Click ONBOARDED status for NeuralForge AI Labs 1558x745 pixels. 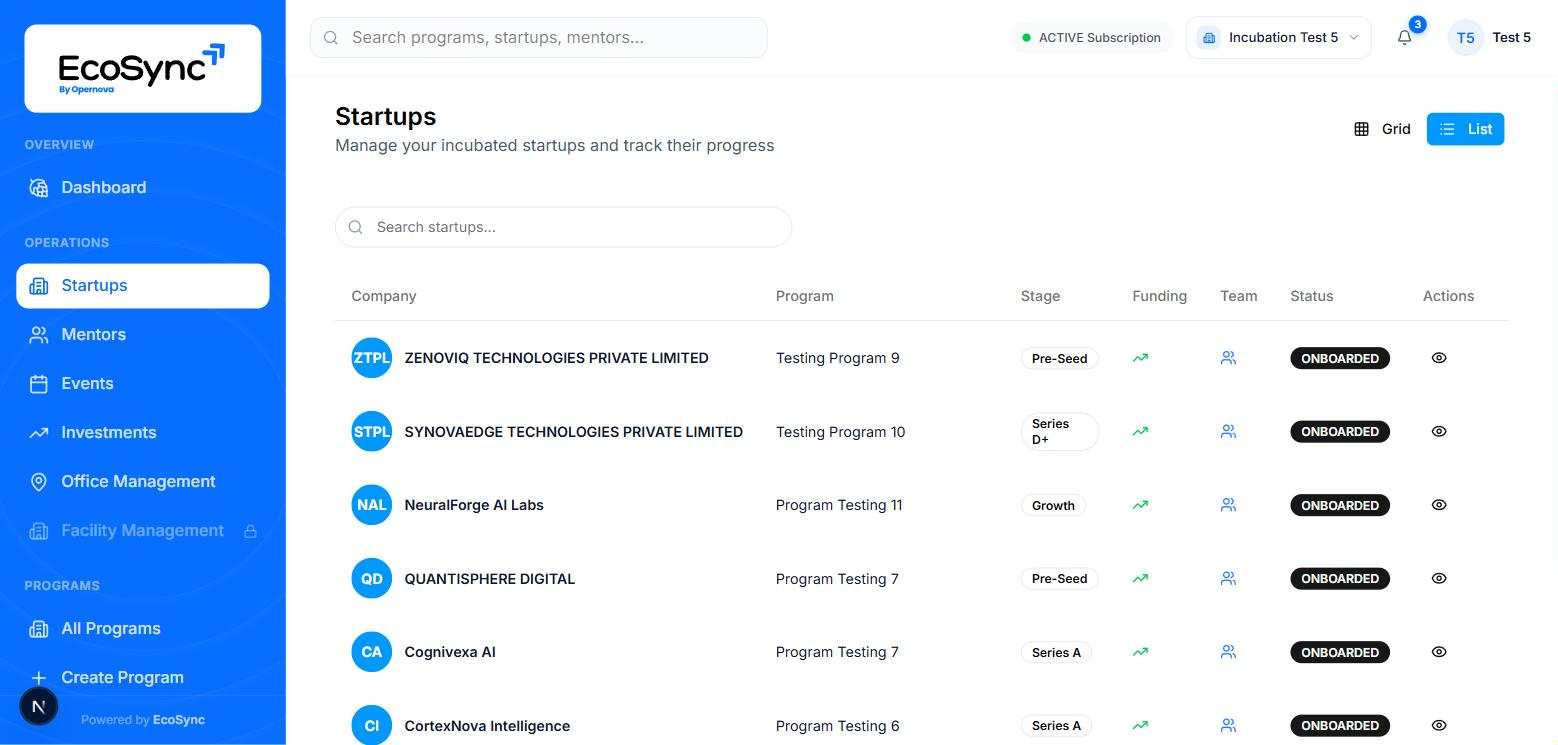point(1340,505)
